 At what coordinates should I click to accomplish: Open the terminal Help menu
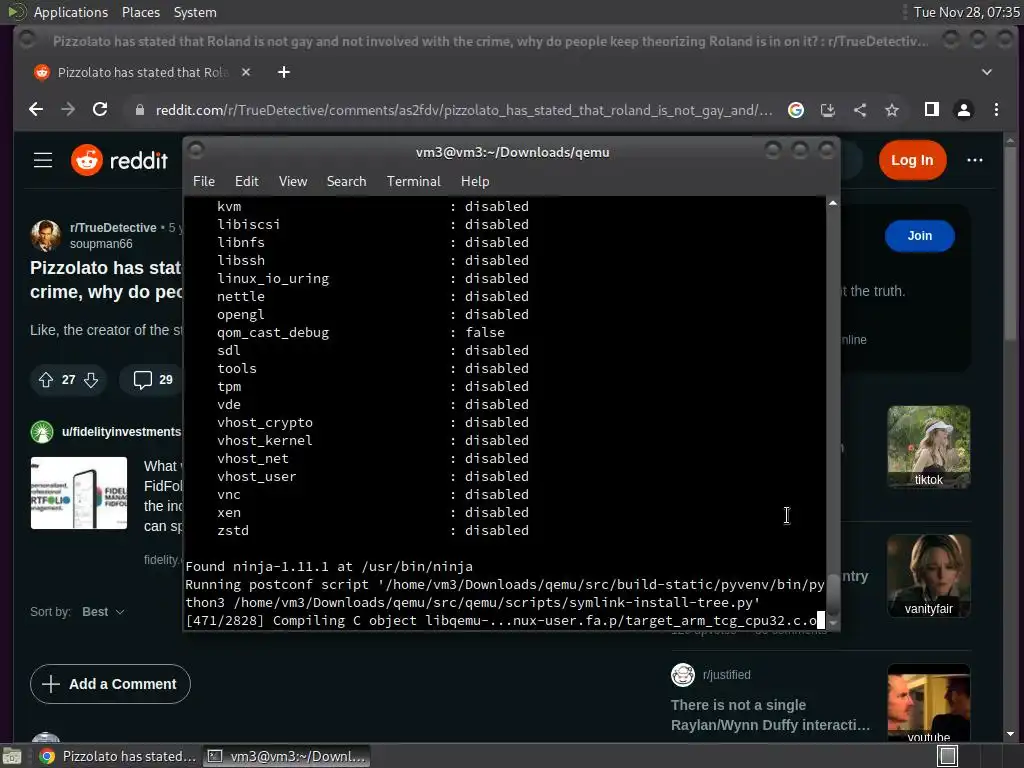pos(475,182)
